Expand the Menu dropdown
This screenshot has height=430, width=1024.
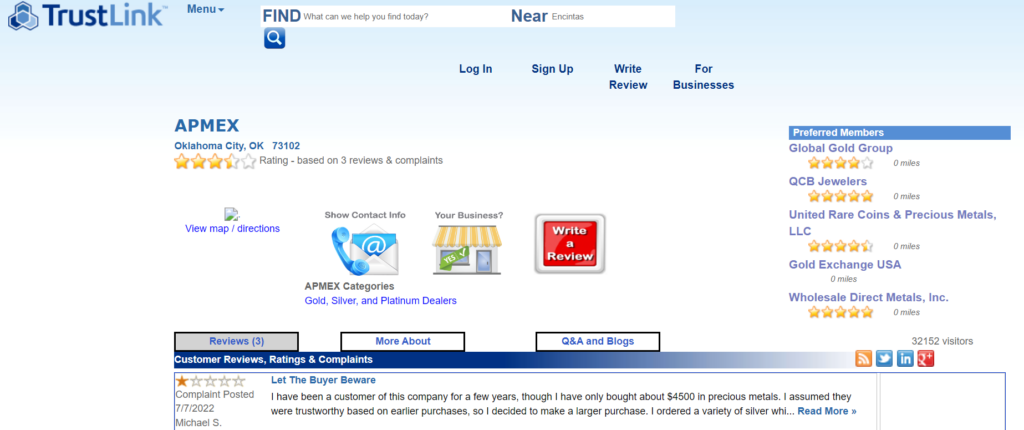(205, 10)
